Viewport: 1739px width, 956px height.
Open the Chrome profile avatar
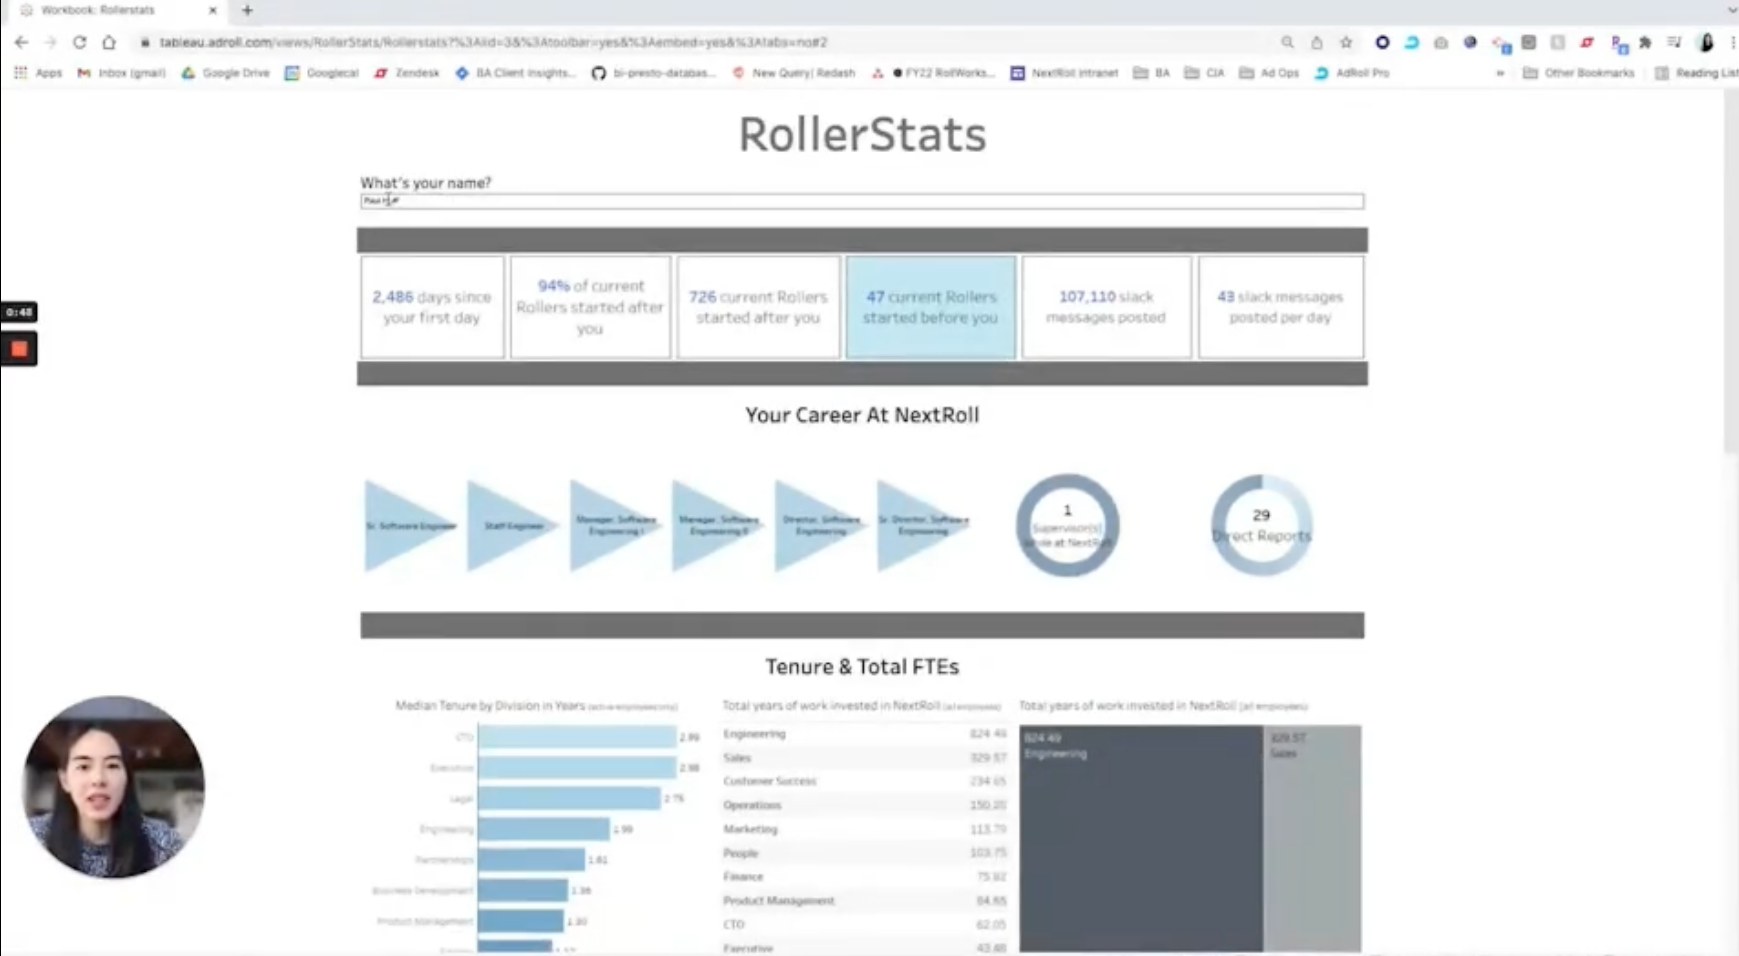click(1707, 42)
